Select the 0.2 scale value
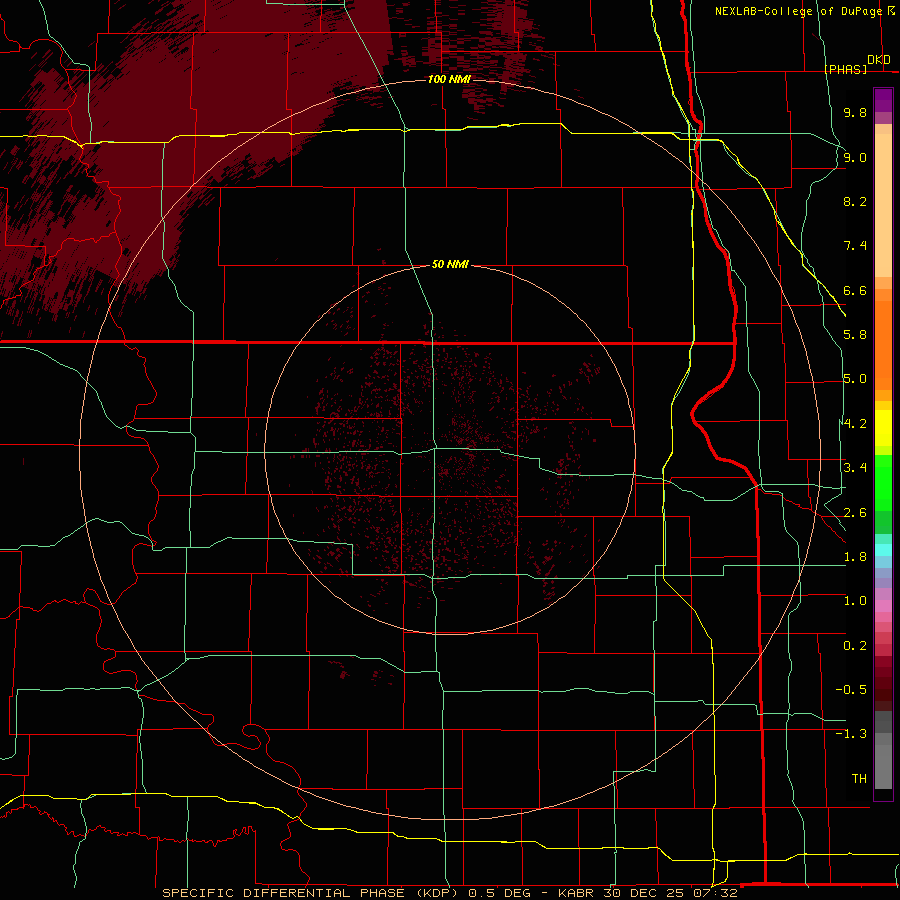 [855, 646]
